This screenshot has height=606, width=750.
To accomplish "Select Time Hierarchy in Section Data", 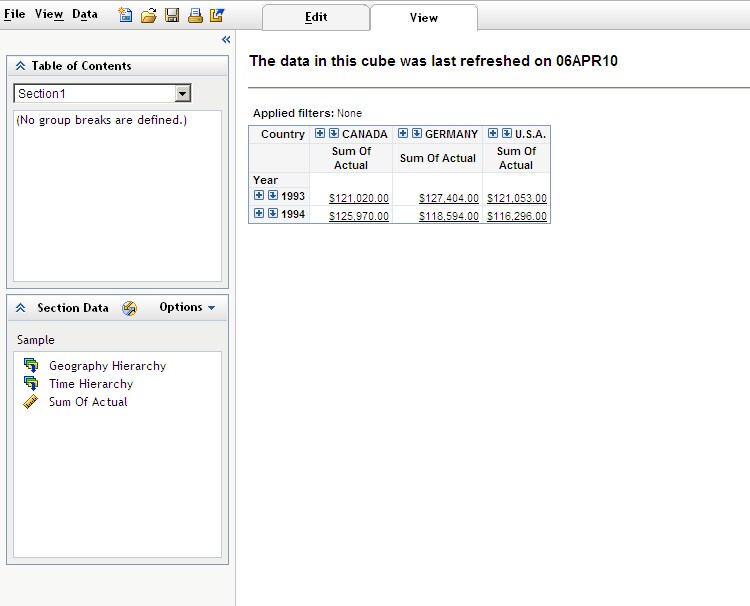I will tap(90, 384).
